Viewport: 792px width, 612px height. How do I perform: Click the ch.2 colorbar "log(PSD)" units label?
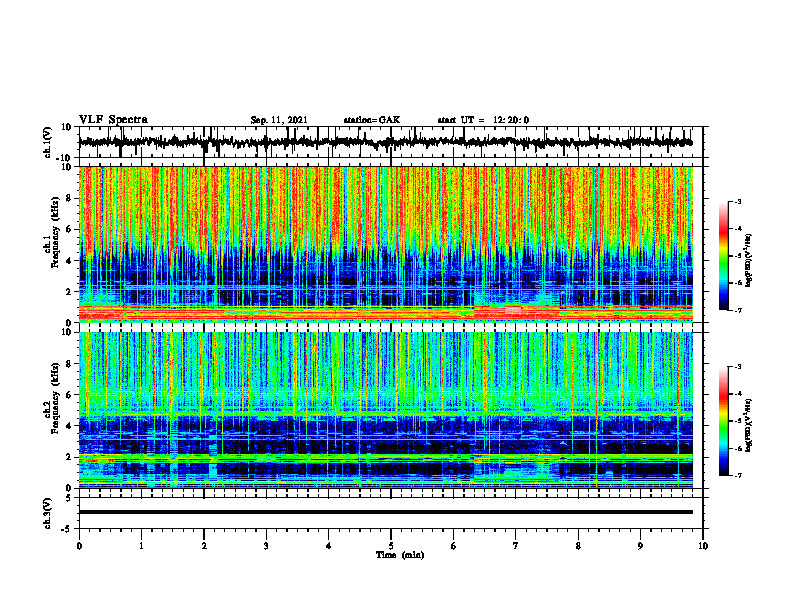pyautogui.click(x=749, y=425)
